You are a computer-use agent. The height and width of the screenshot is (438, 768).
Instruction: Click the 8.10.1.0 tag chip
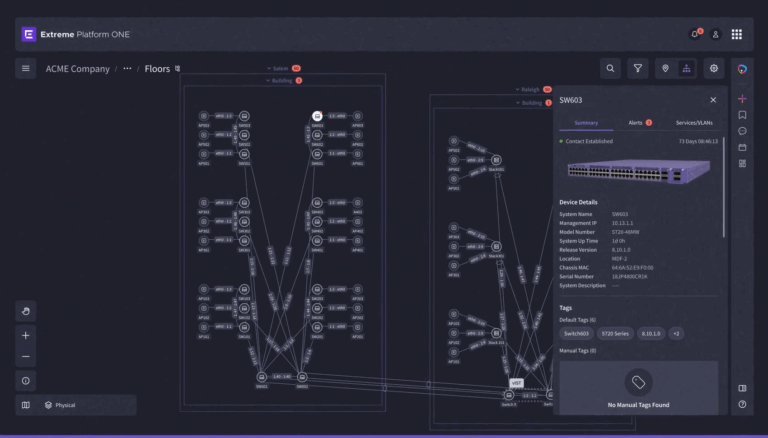650,334
